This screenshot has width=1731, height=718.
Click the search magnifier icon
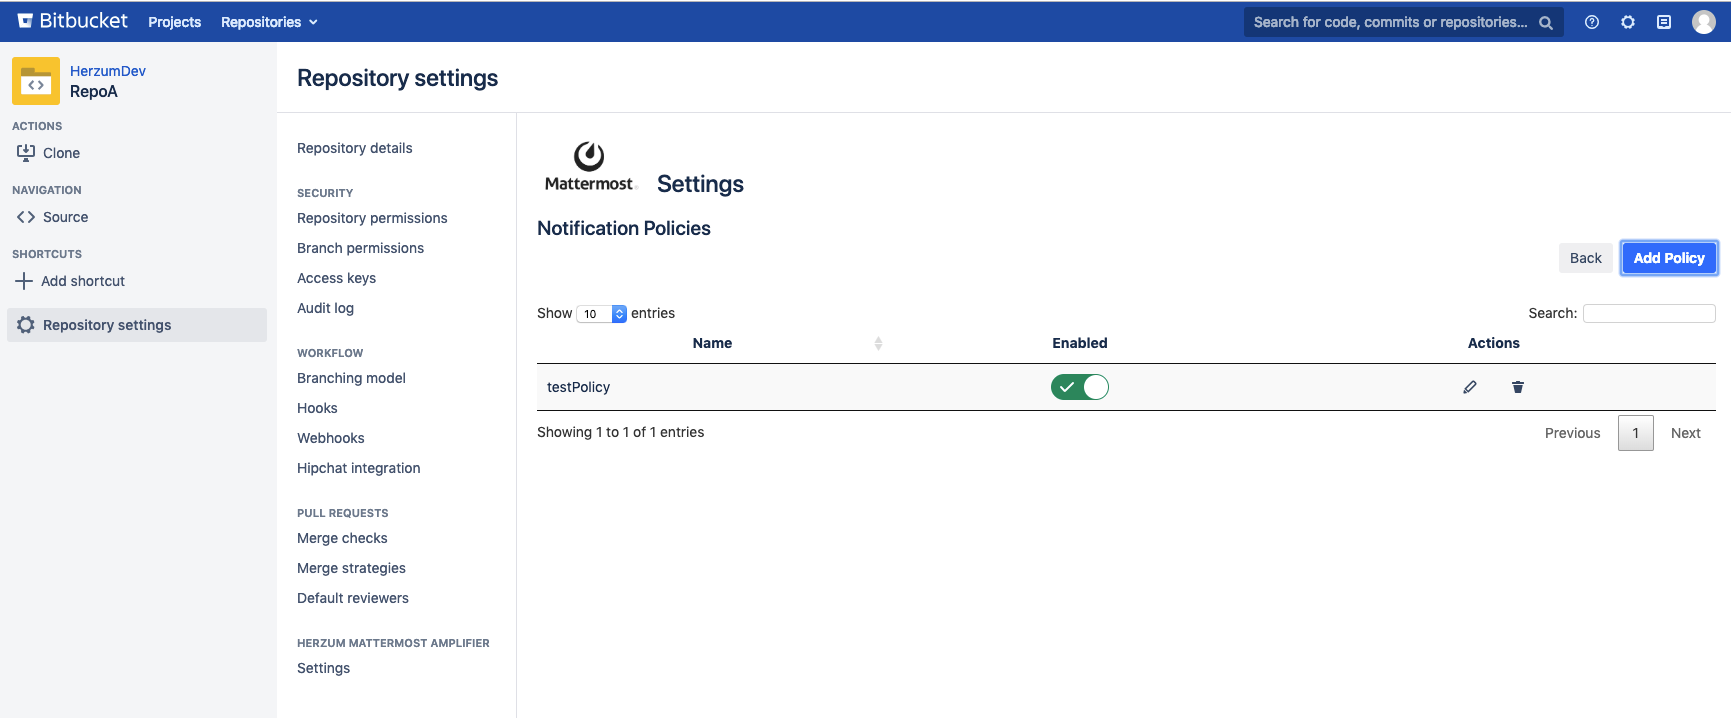1545,22
